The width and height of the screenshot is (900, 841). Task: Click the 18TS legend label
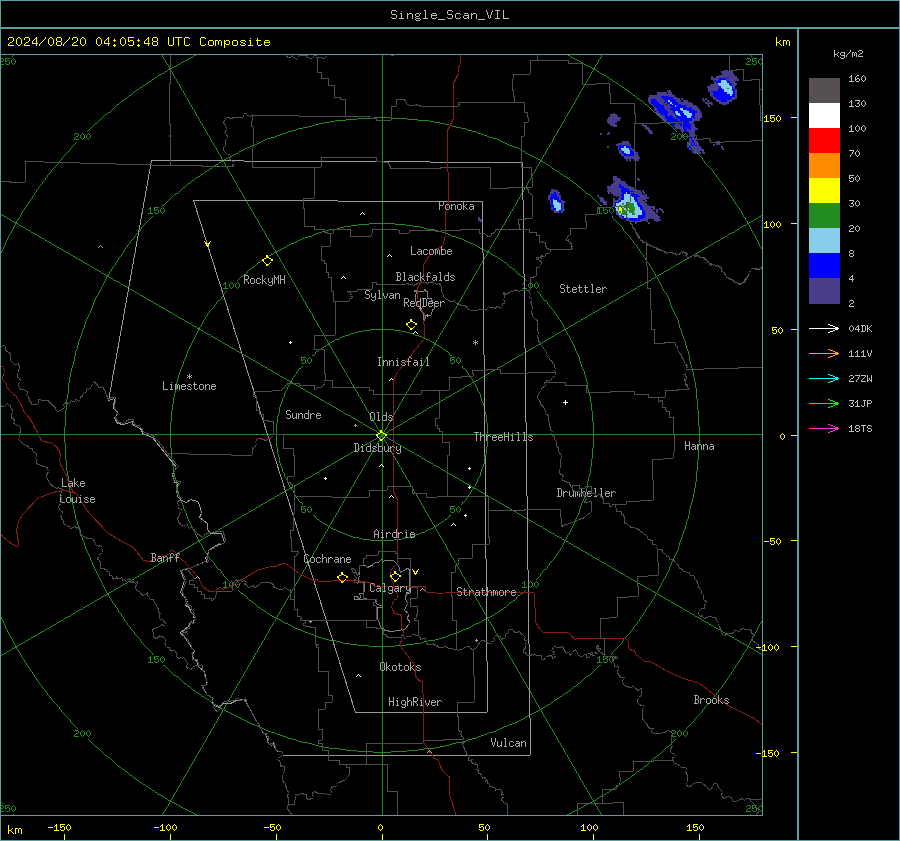pyautogui.click(x=860, y=429)
